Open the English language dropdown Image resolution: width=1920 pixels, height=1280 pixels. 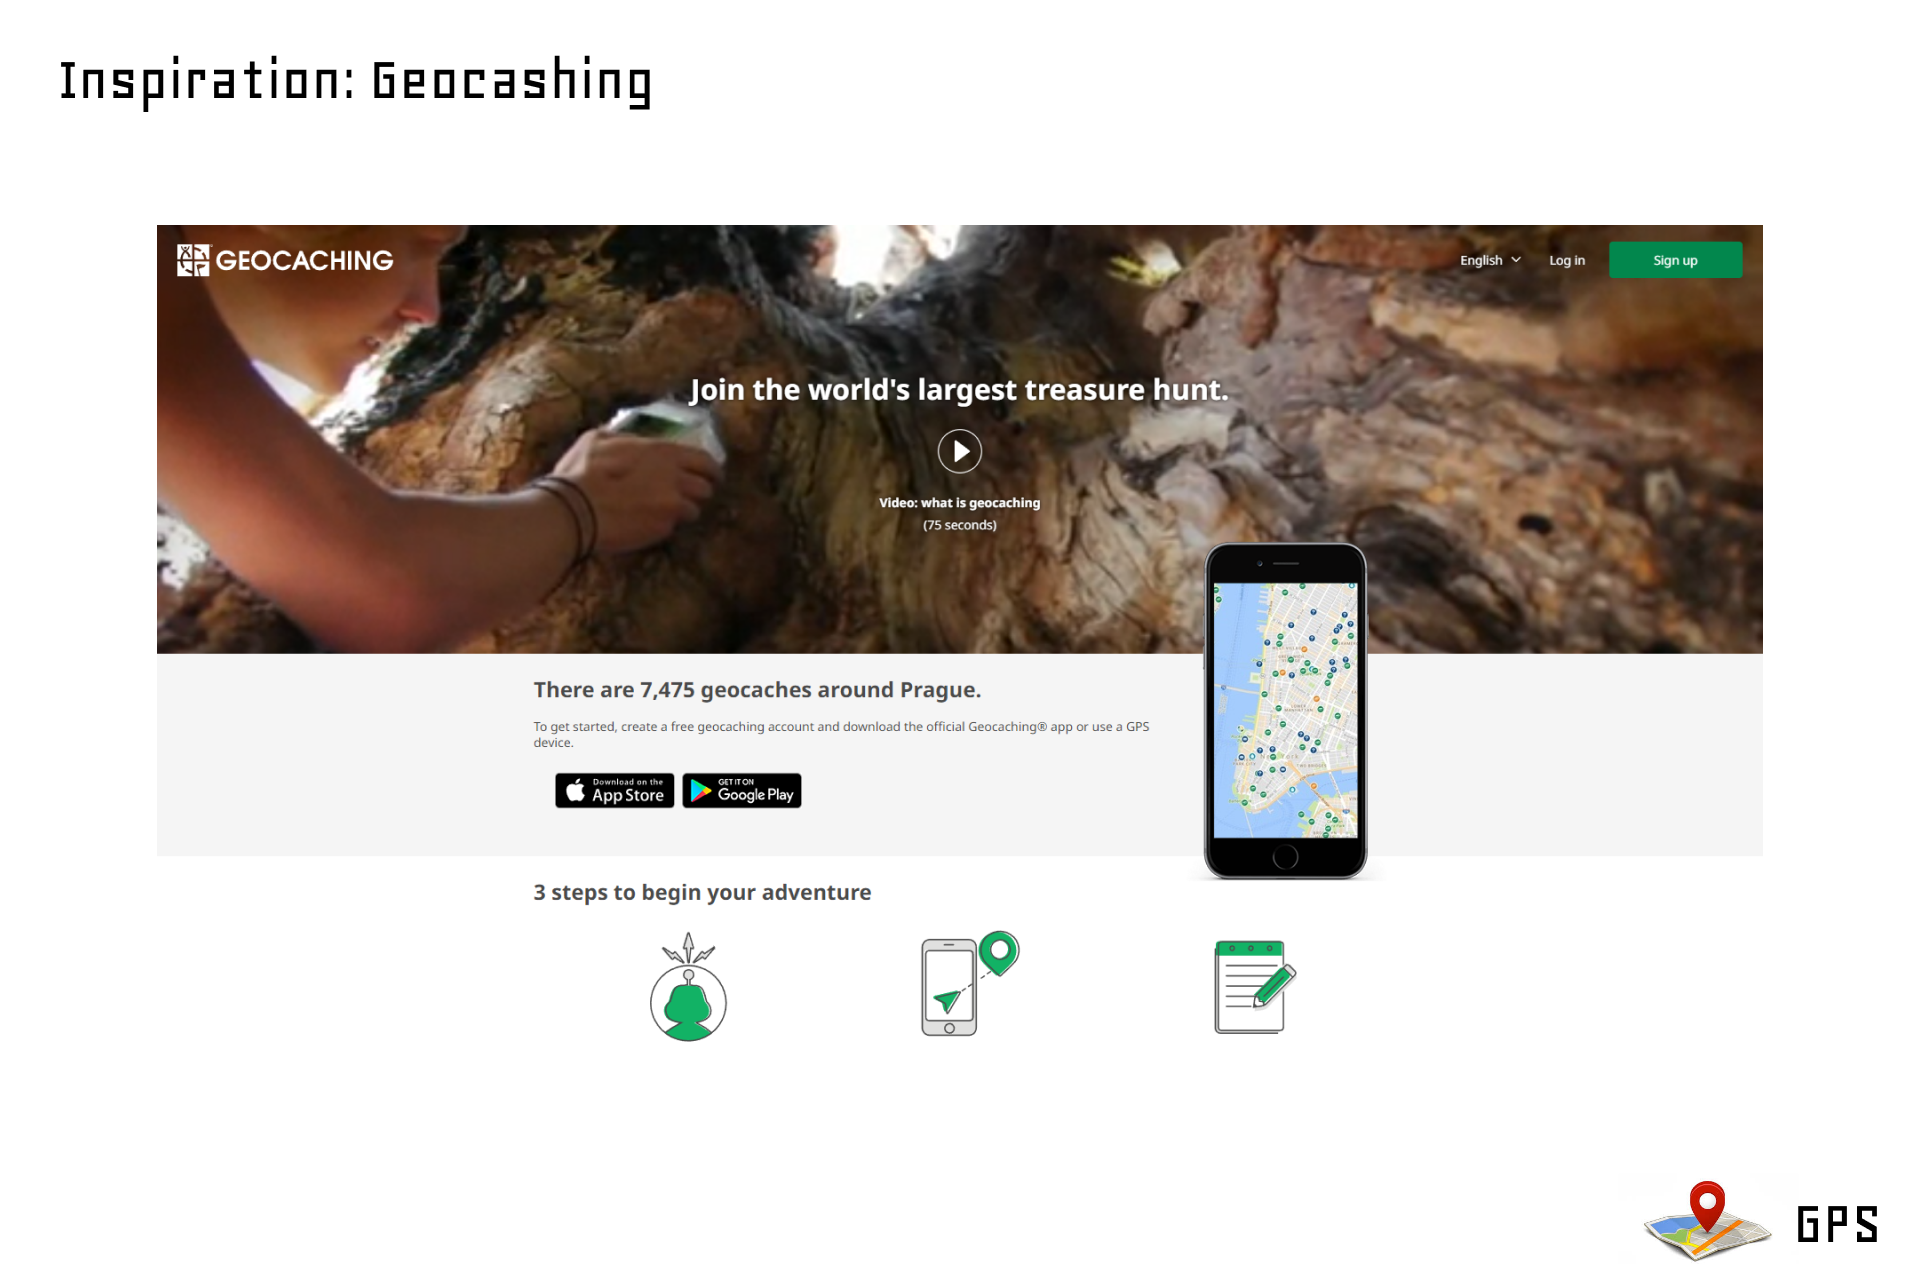(1490, 260)
